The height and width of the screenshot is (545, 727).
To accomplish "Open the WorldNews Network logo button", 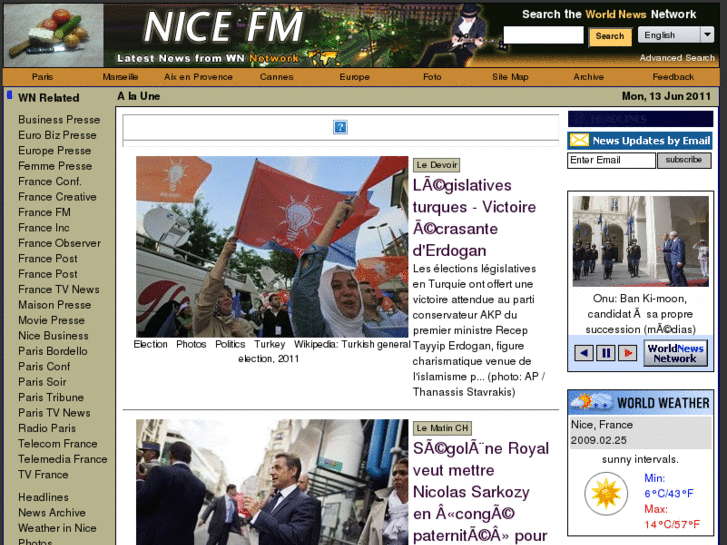I will coord(675,353).
